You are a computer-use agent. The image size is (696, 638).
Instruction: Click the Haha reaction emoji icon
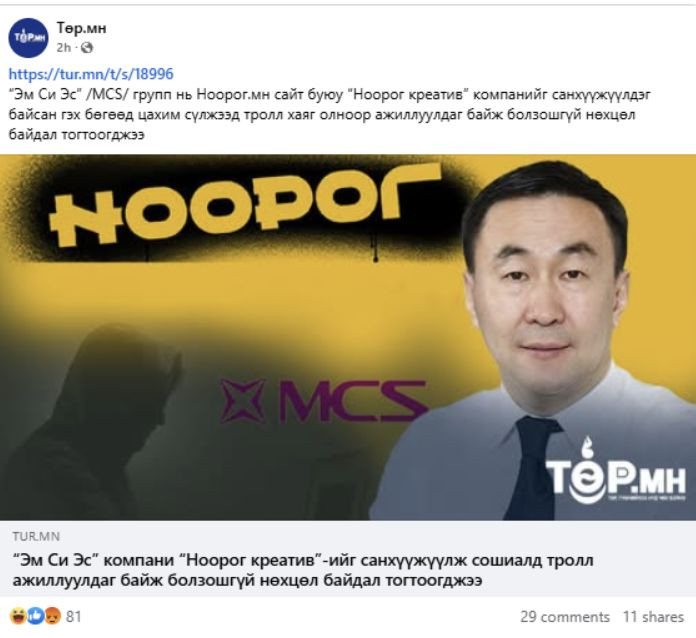(18, 616)
